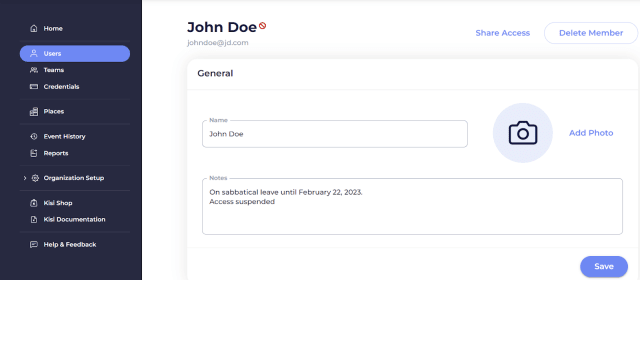Image resolution: width=640 pixels, height=360 pixels.
Task: Click the Reports document icon
Action: point(34,153)
